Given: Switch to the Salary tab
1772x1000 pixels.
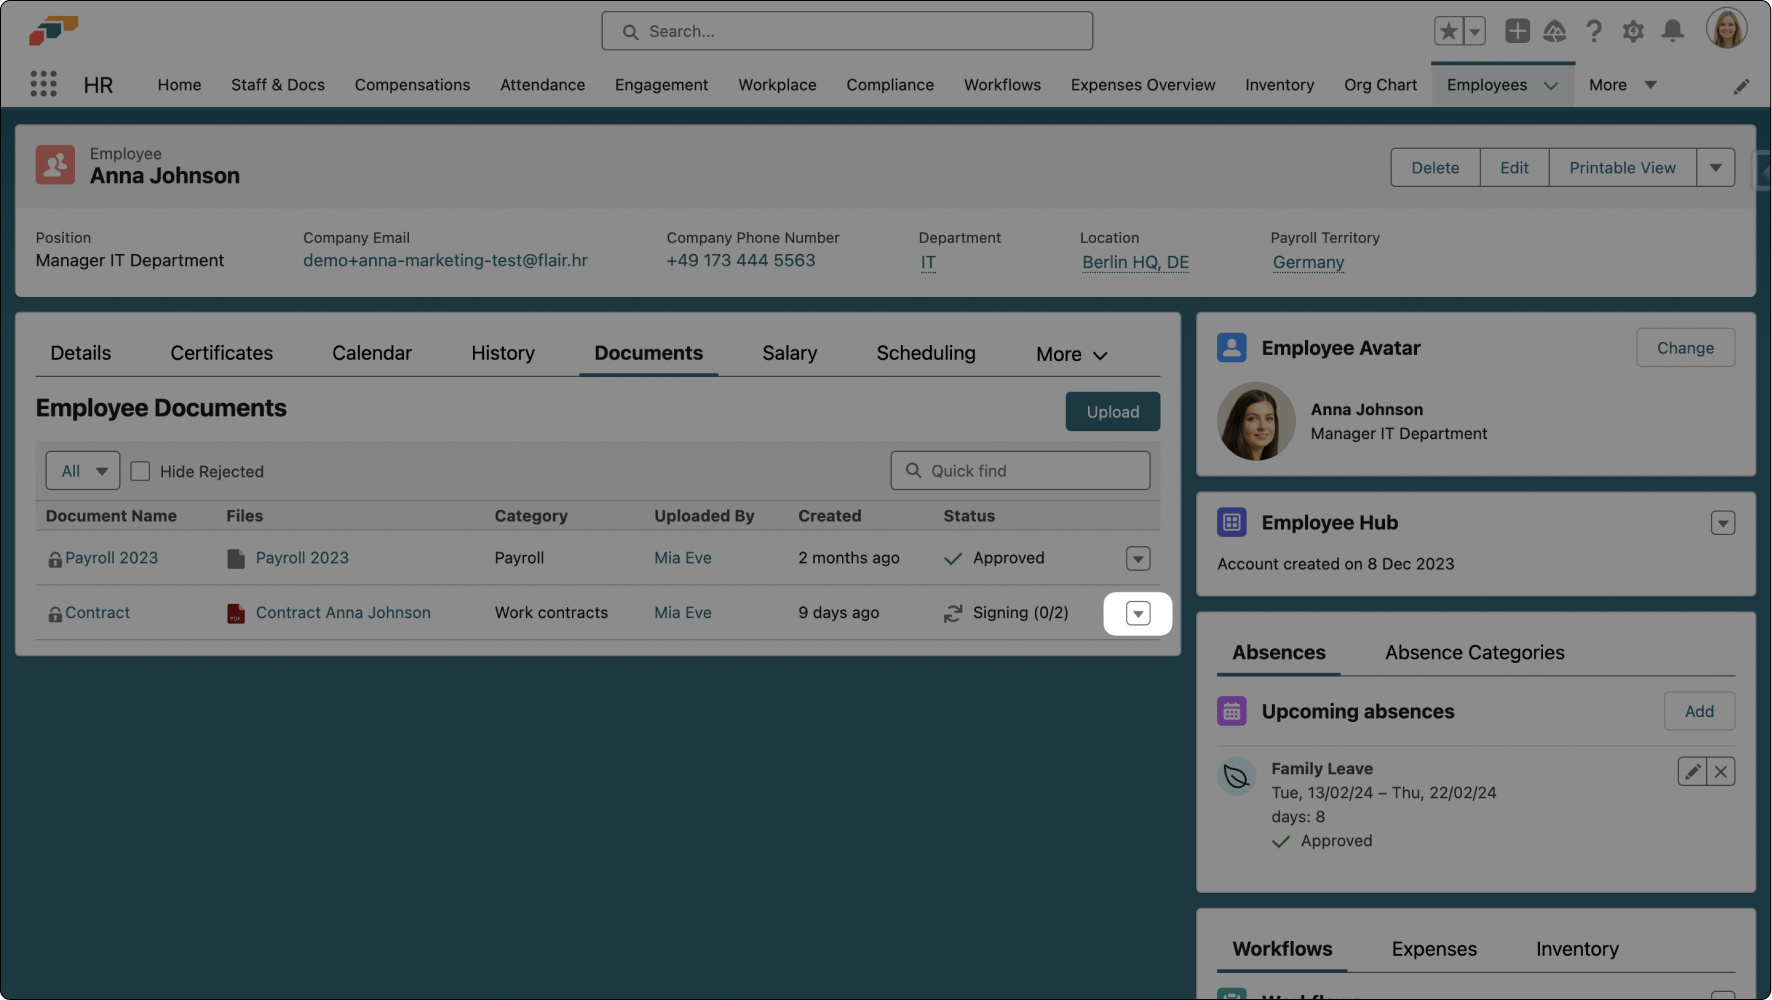Looking at the screenshot, I should pos(789,353).
